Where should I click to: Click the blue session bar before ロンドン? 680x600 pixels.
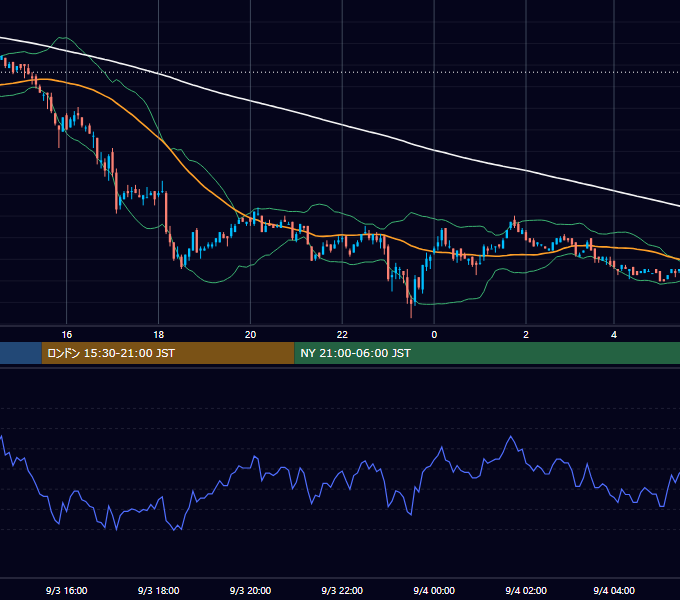coord(21,353)
